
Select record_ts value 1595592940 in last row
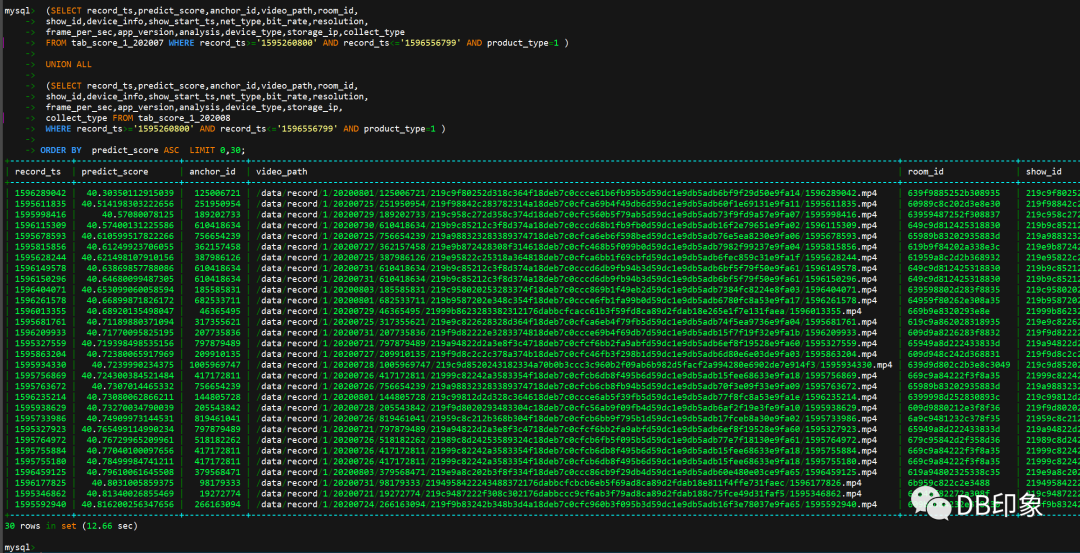click(x=41, y=504)
